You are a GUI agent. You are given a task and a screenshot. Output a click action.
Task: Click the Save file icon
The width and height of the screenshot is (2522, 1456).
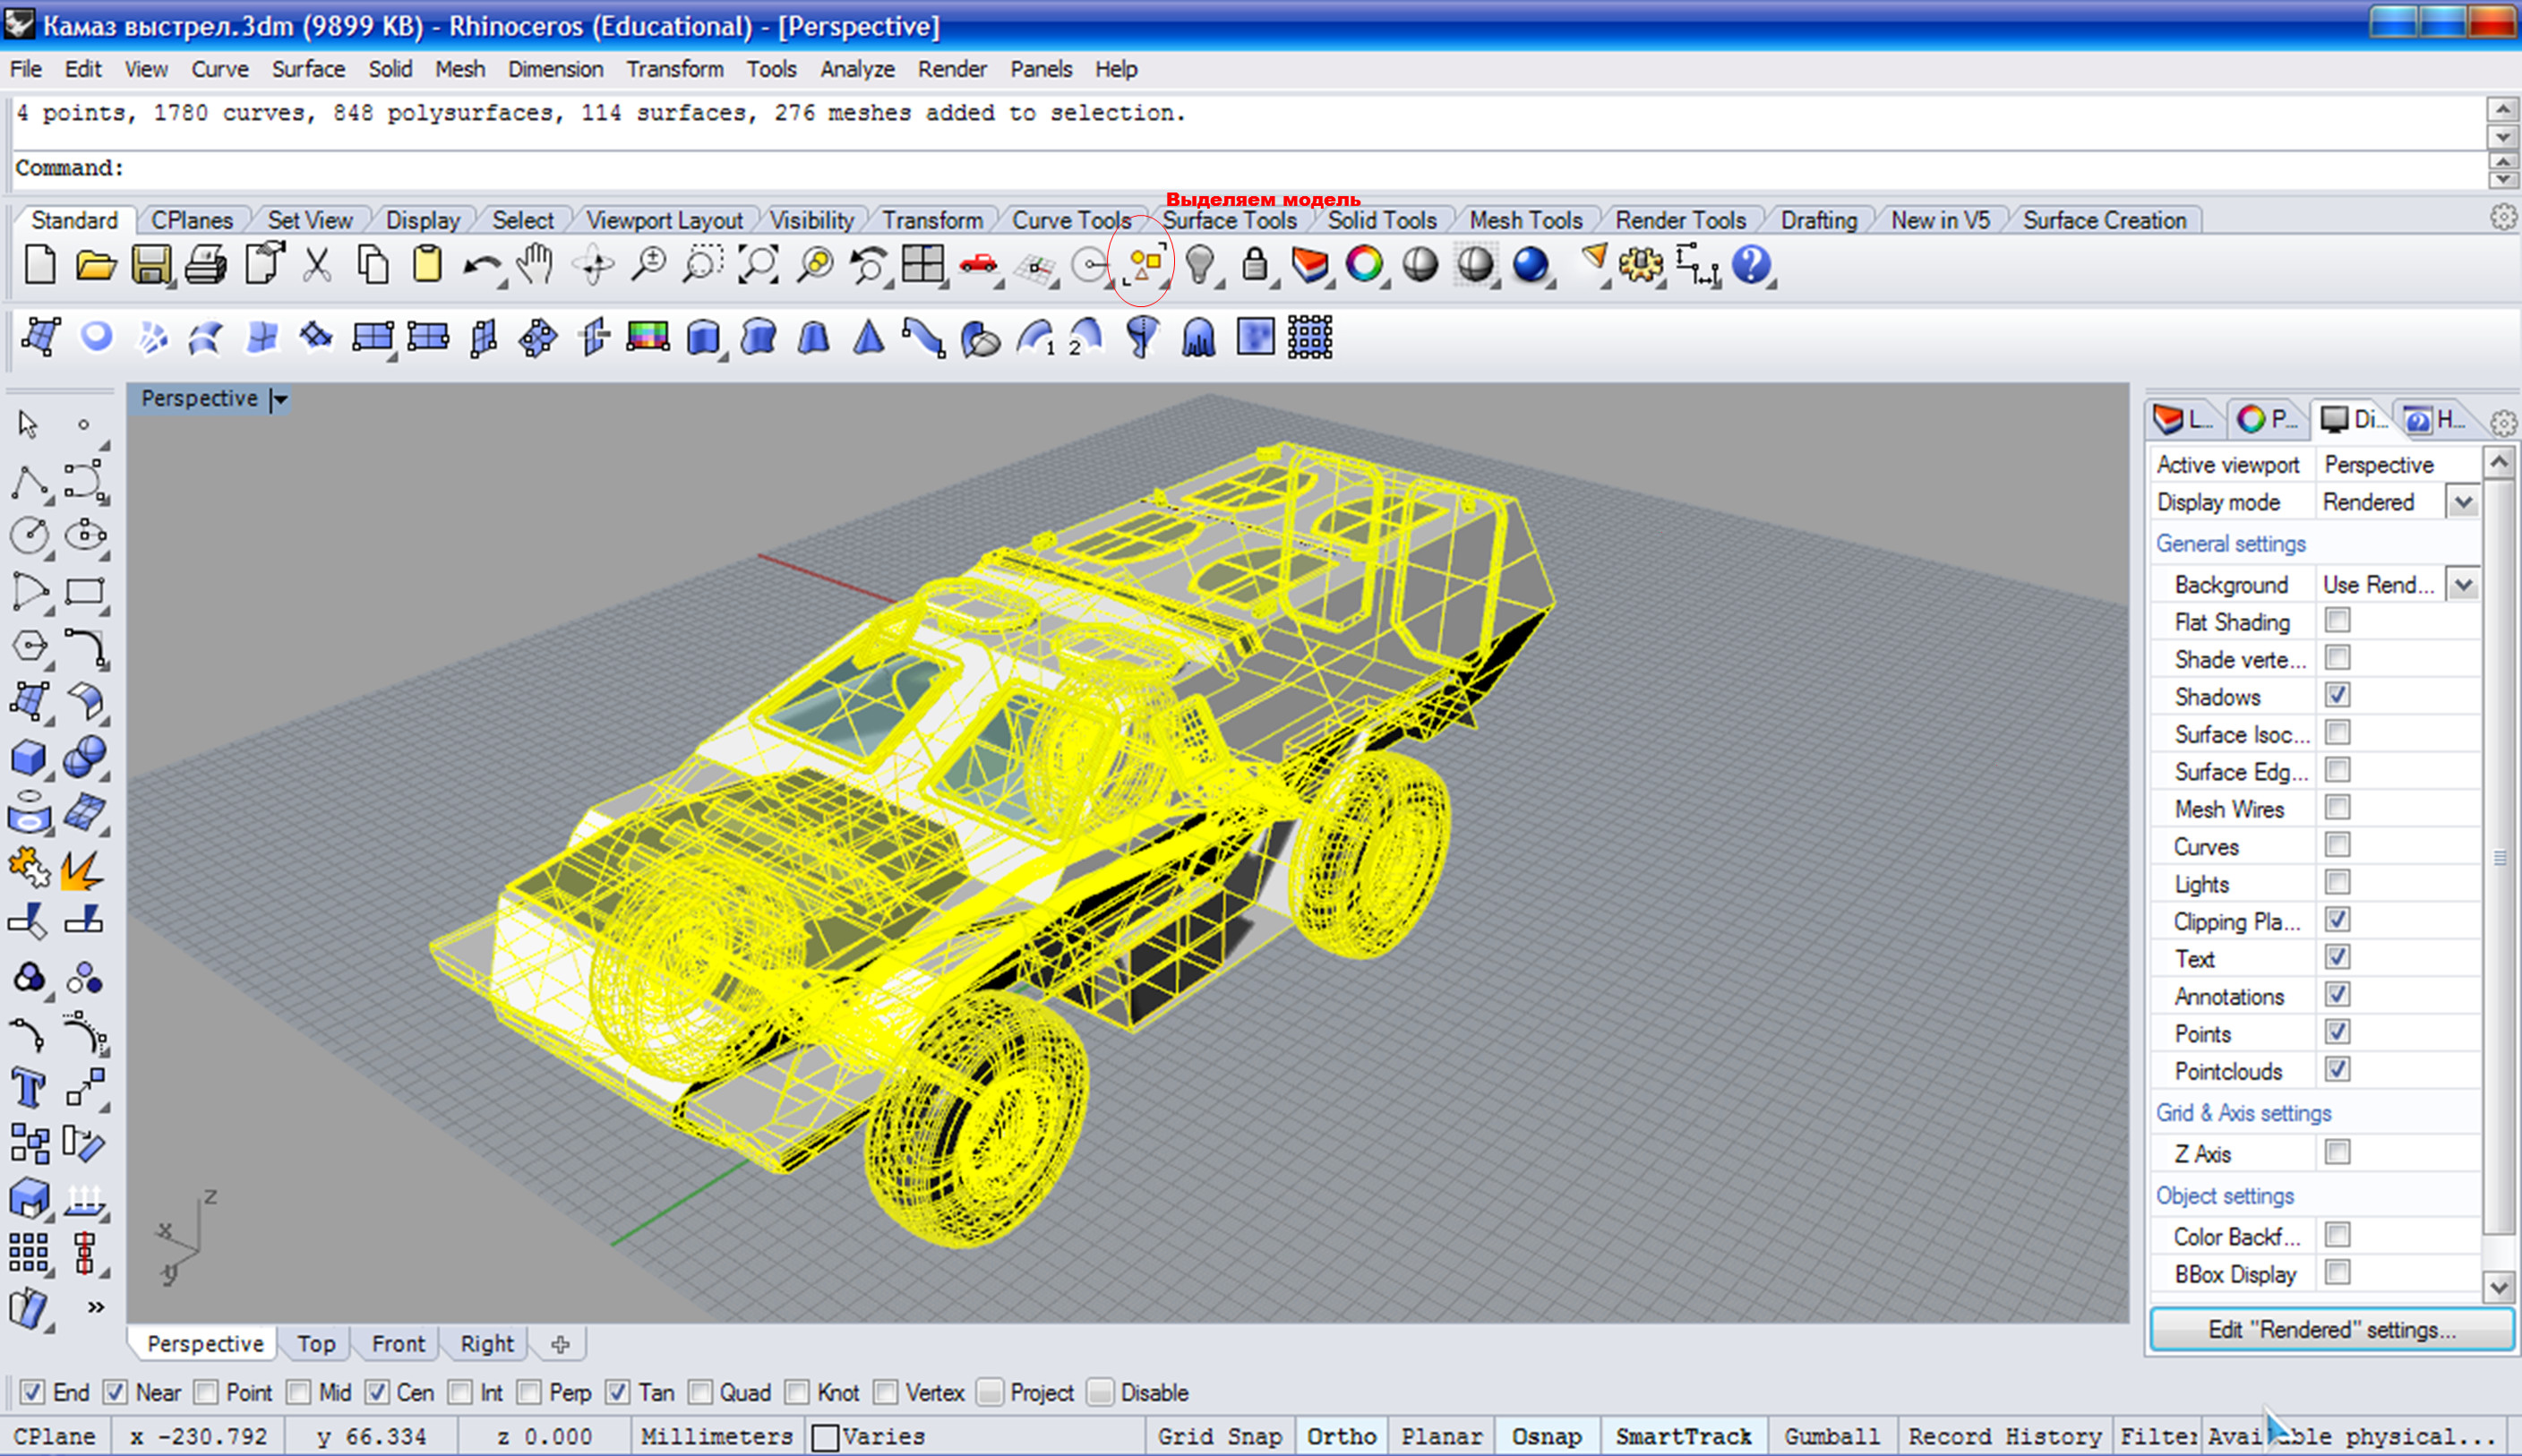click(151, 266)
